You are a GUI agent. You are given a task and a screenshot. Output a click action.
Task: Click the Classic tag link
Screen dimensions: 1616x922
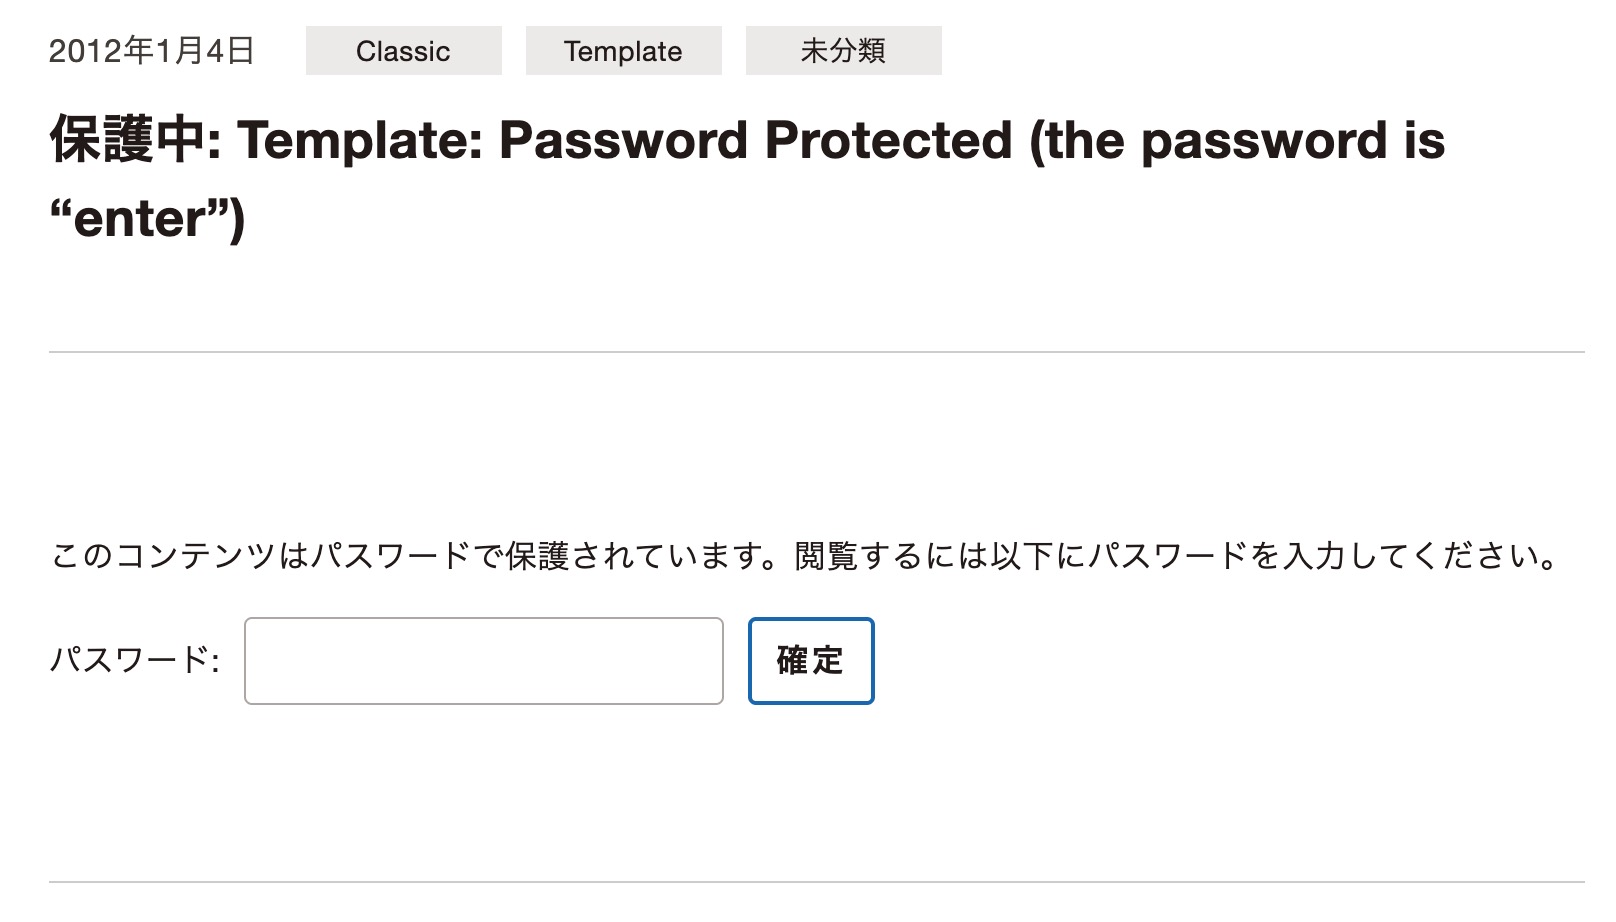403,51
